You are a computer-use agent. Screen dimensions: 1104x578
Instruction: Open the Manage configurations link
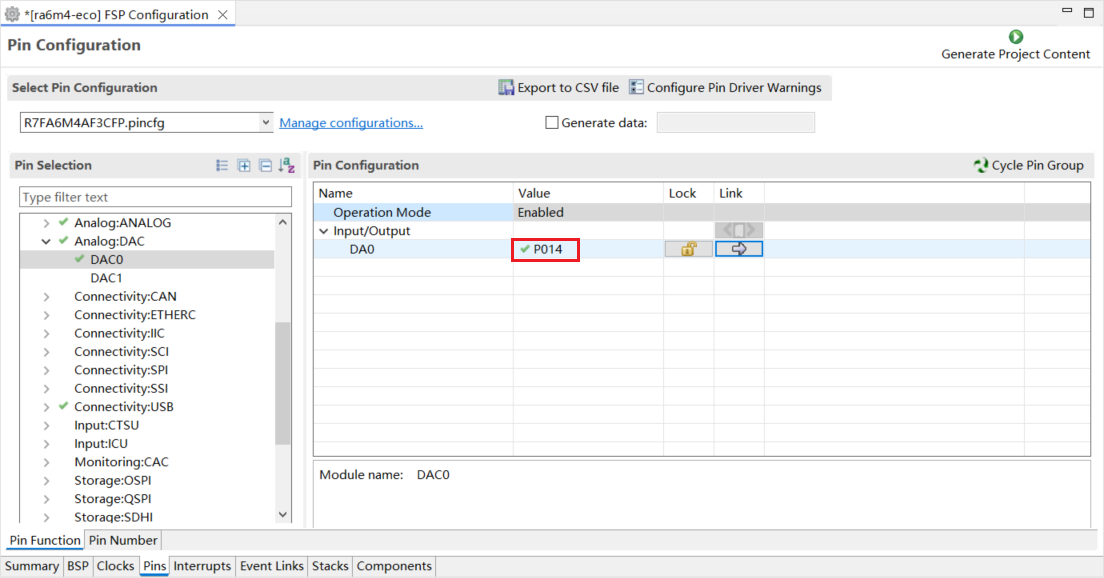[x=351, y=122]
